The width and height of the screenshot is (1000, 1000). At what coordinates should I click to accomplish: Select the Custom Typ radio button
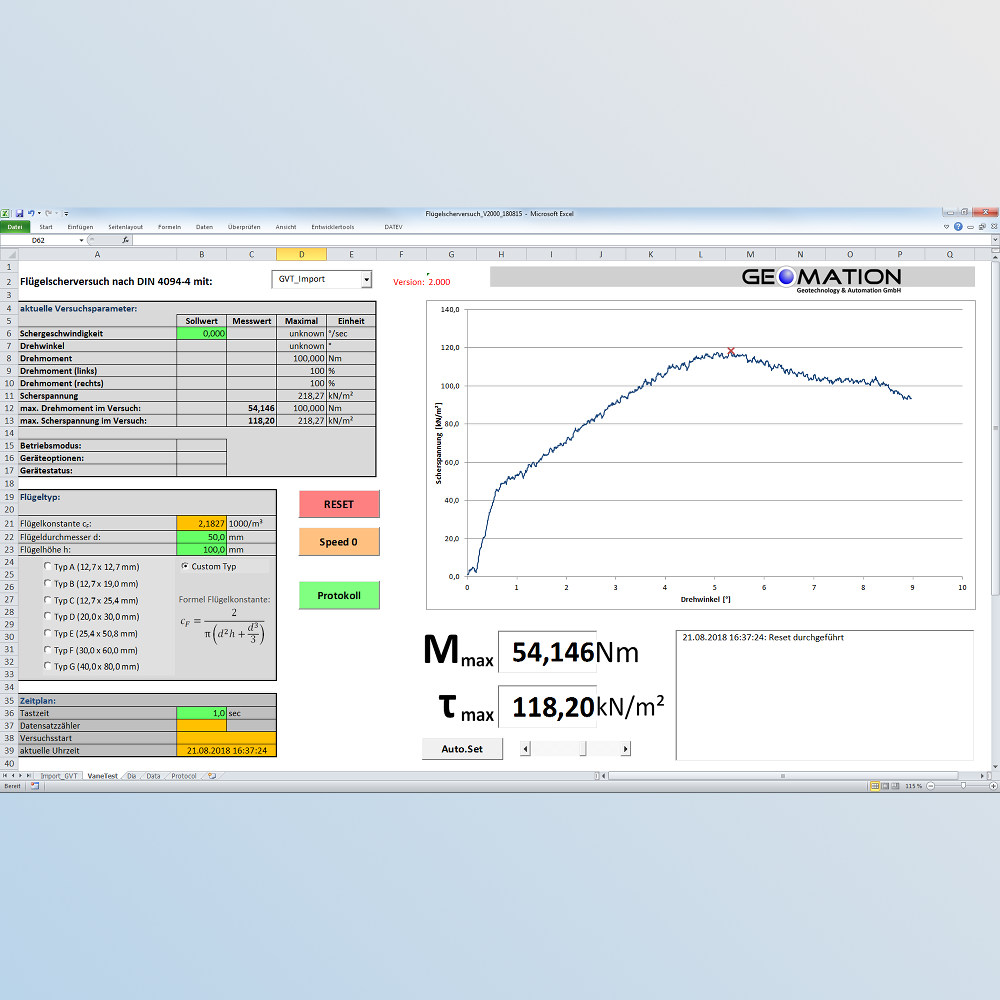[x=185, y=566]
